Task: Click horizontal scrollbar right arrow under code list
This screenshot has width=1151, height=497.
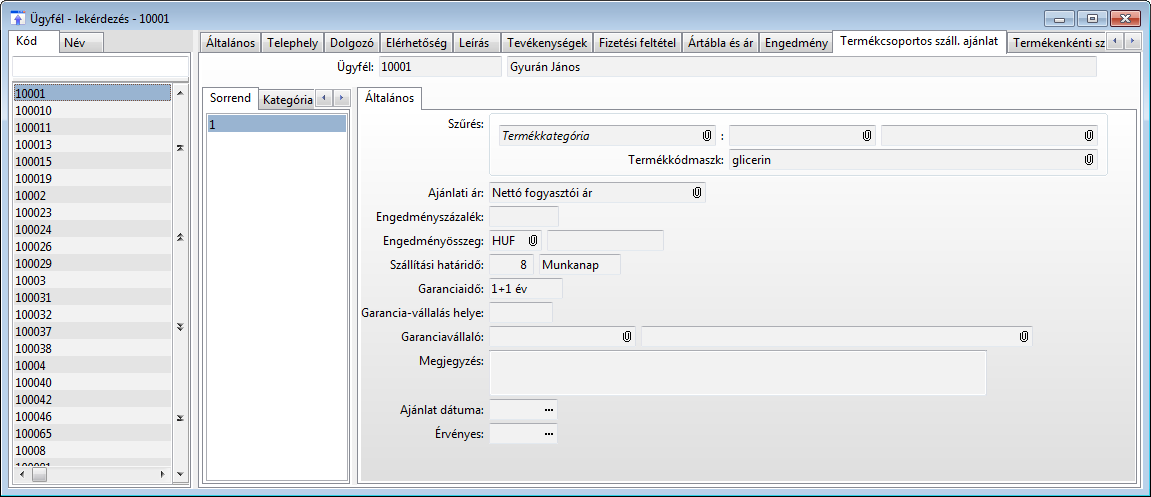Action: [x=163, y=475]
